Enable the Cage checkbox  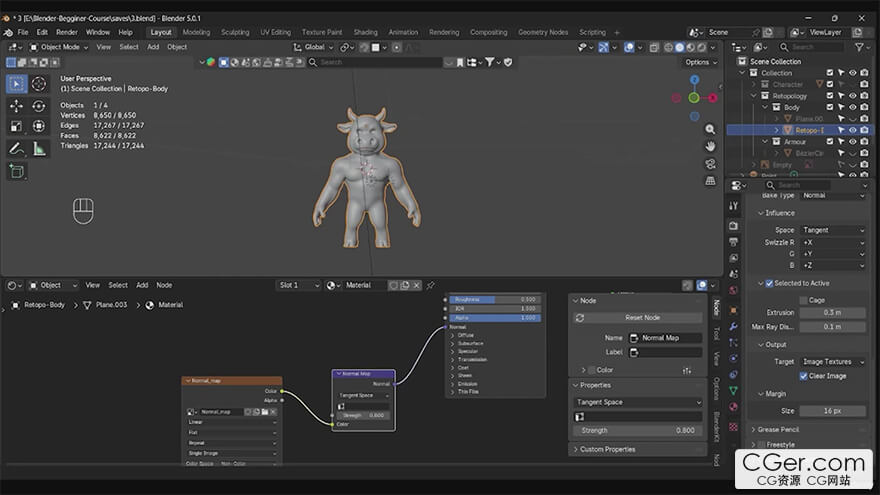pyautogui.click(x=803, y=300)
